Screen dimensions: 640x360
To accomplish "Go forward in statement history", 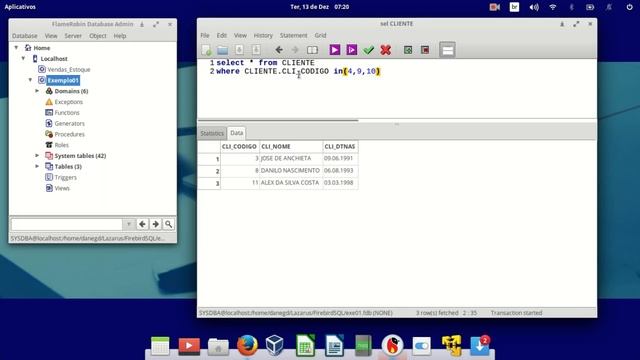I will [295, 50].
